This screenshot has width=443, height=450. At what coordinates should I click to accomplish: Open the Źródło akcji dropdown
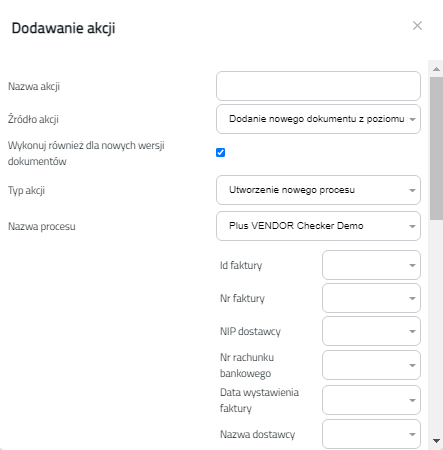click(x=318, y=119)
